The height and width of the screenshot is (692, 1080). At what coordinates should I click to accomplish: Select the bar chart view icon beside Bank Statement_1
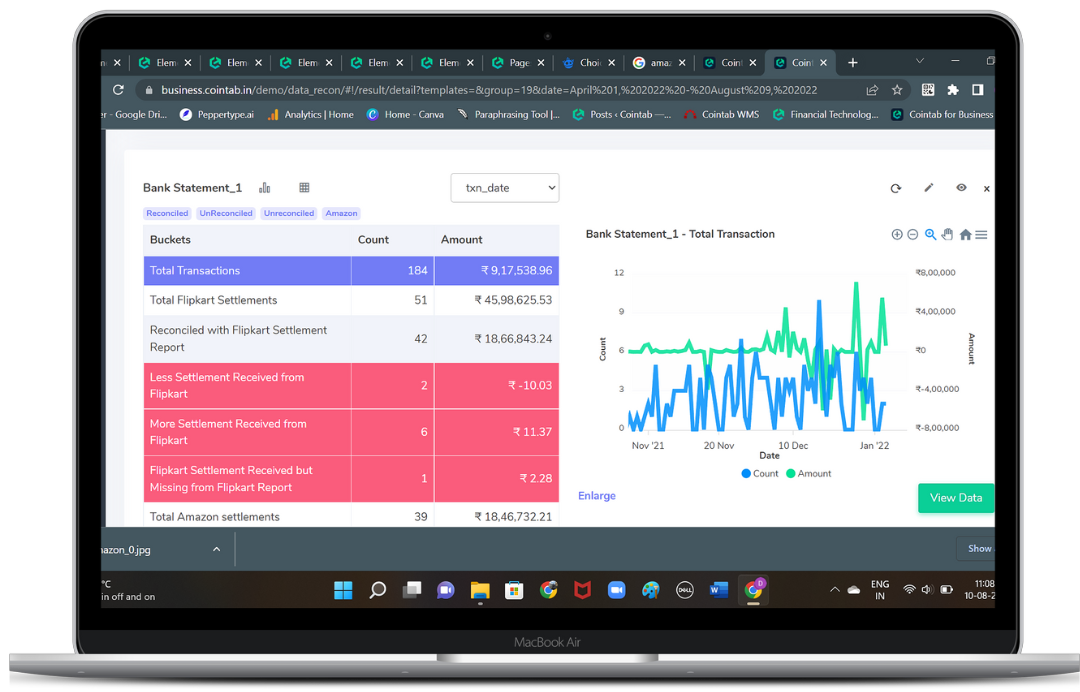tap(265, 187)
